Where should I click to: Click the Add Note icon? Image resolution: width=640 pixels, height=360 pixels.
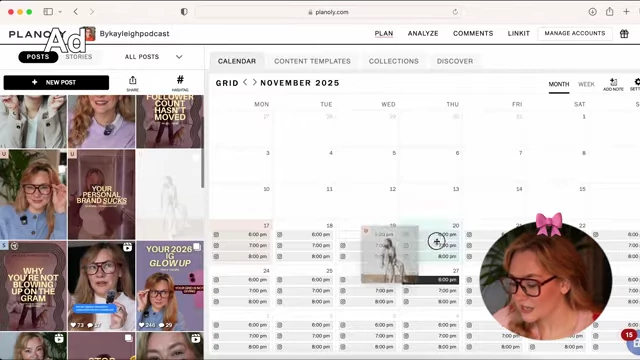coord(613,84)
